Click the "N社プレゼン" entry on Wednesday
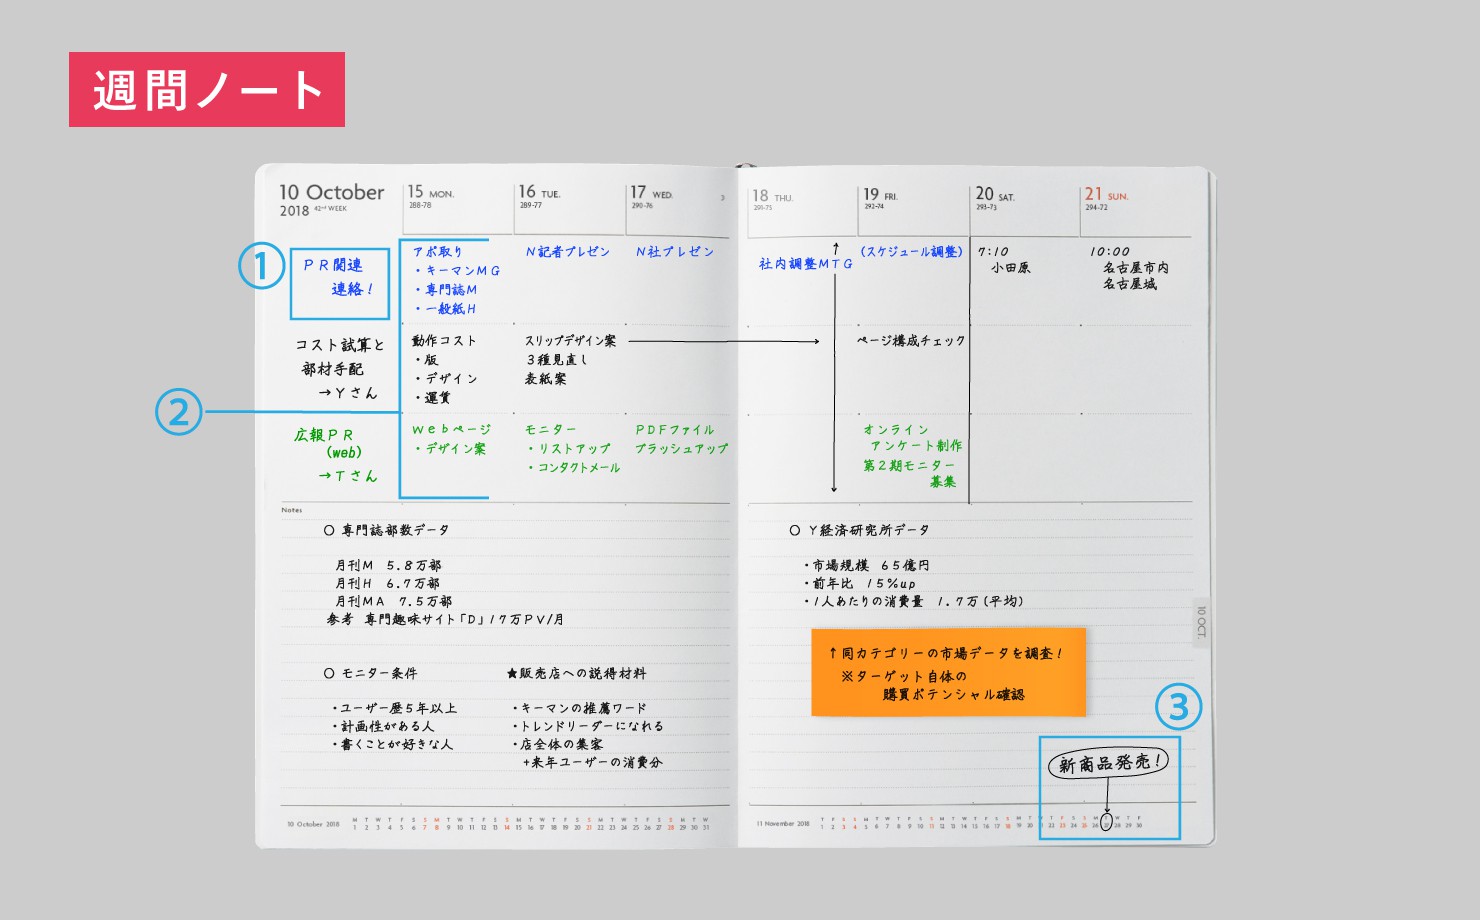The width and height of the screenshot is (1480, 920). (675, 252)
